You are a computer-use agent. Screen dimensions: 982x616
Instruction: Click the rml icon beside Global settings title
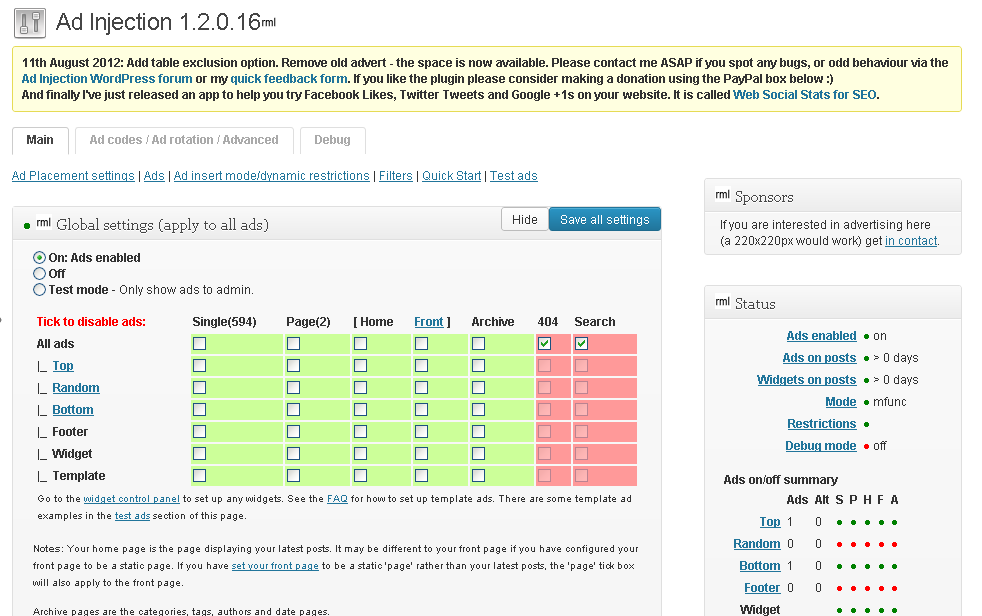tap(43, 224)
